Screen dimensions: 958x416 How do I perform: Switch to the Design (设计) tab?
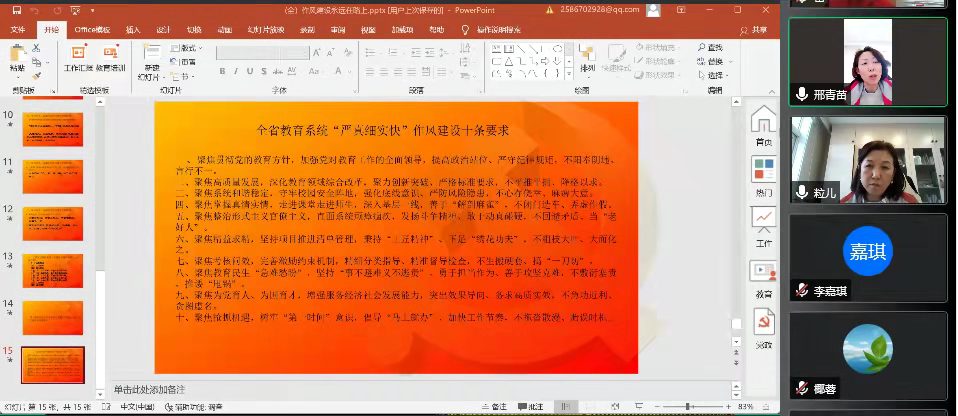pyautogui.click(x=163, y=29)
